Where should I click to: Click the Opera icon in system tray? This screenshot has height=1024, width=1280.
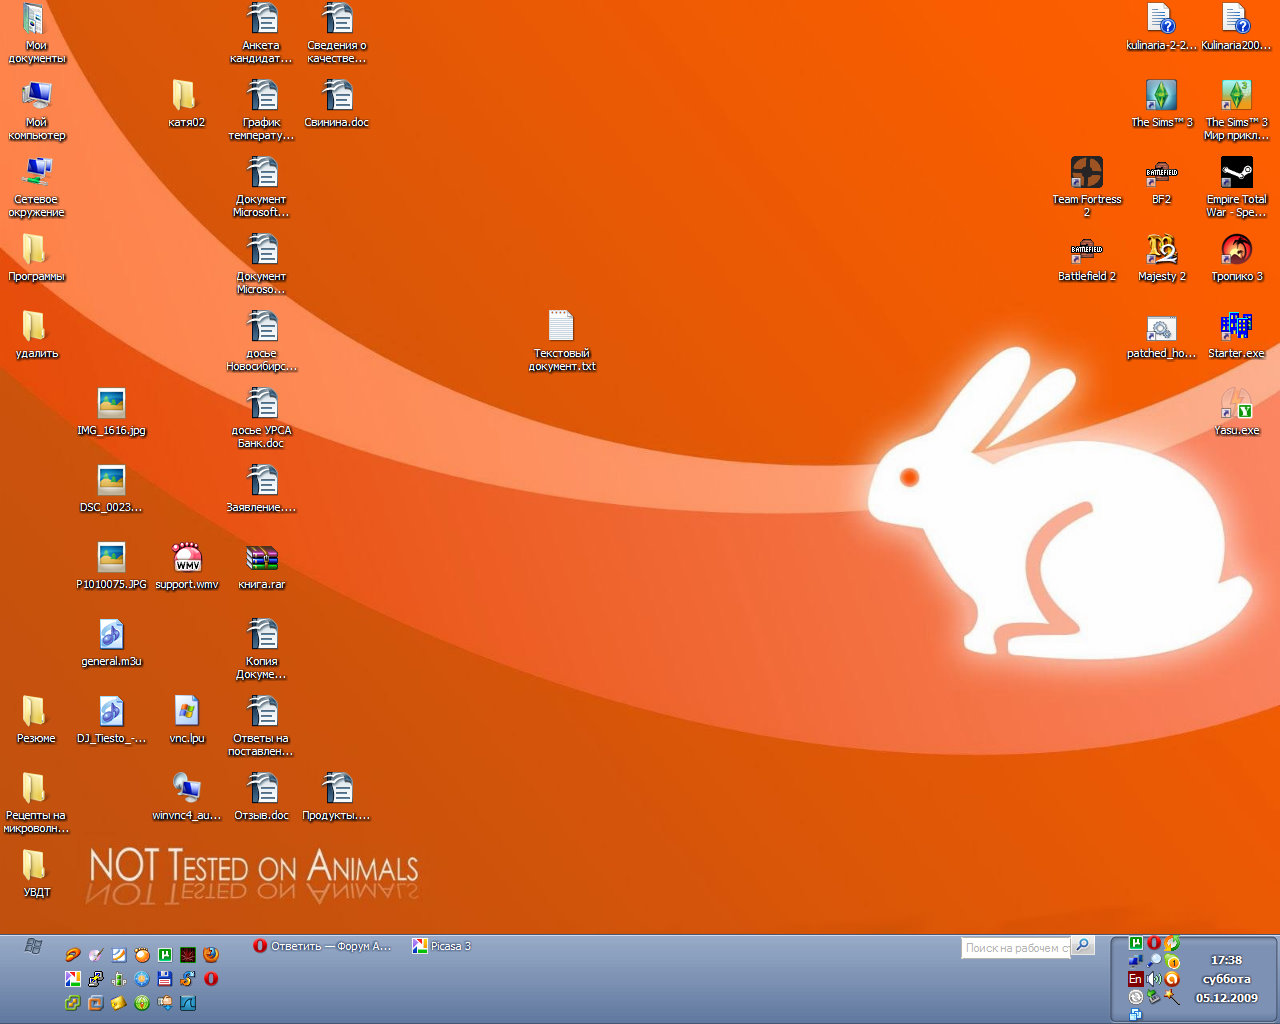pyautogui.click(x=1154, y=943)
